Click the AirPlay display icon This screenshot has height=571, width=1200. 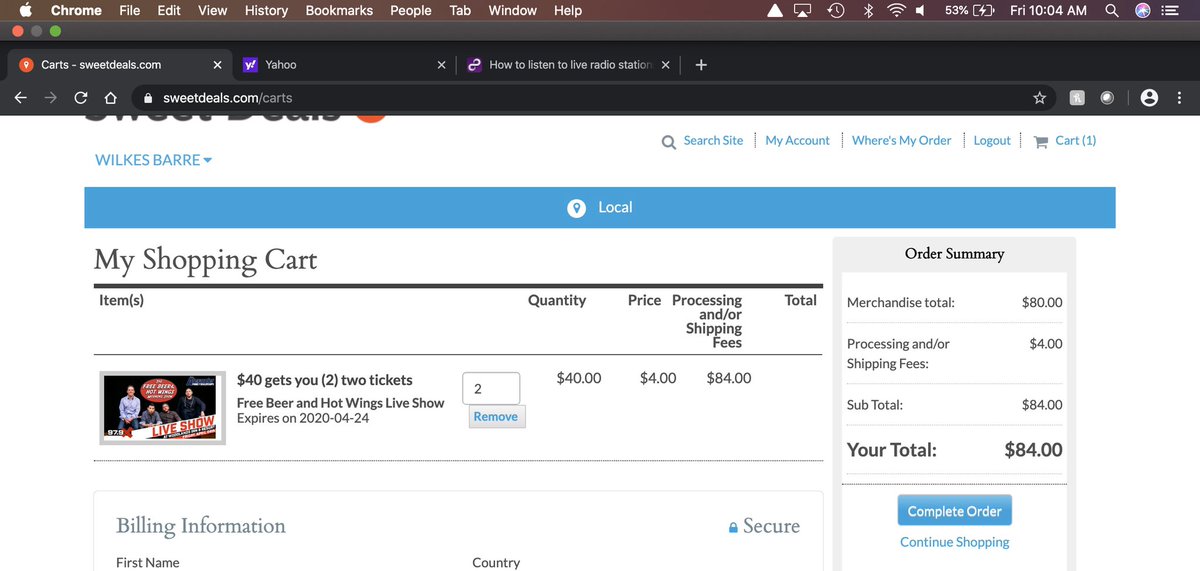[802, 10]
